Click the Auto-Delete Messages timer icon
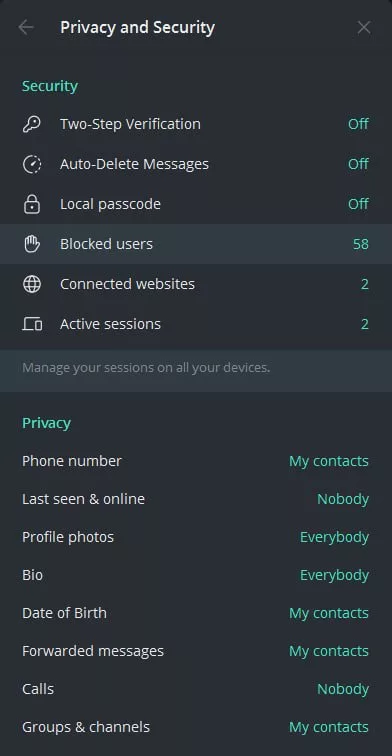This screenshot has height=756, width=392. 32,164
